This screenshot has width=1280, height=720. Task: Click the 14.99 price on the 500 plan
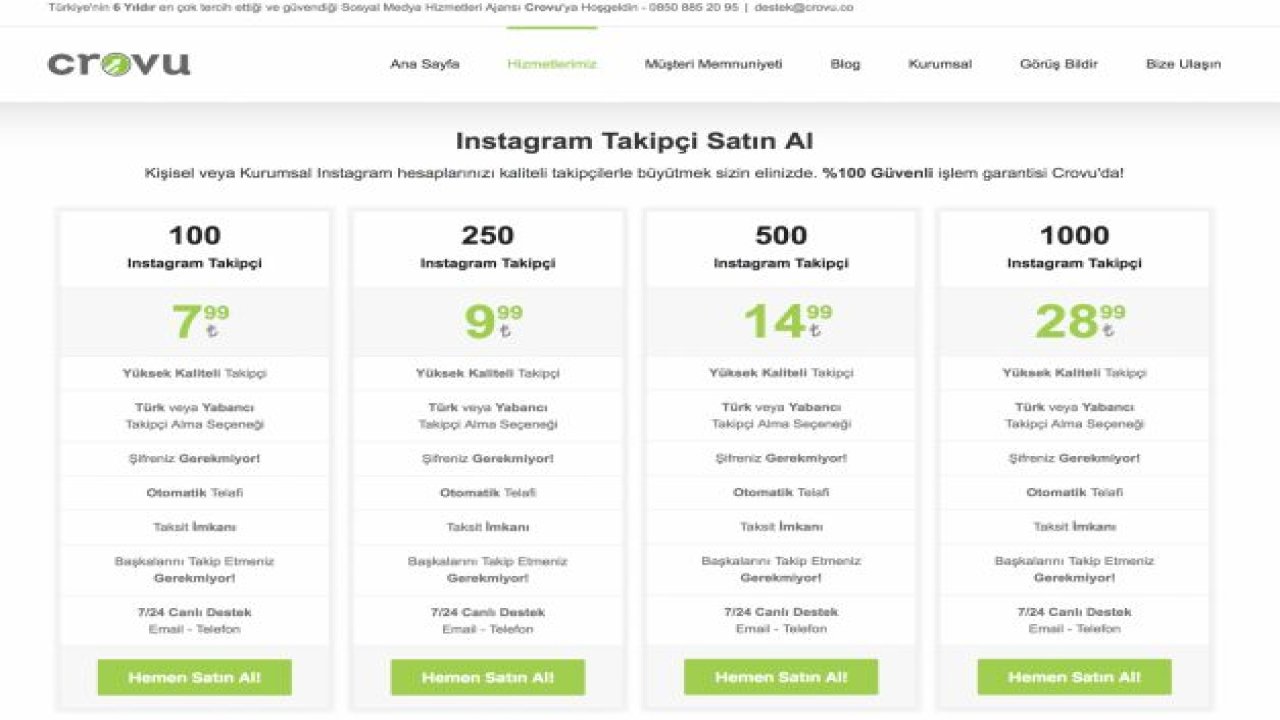[785, 321]
